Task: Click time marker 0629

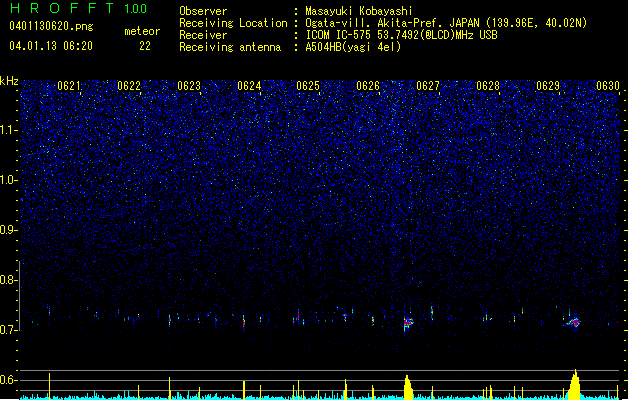Action: [x=548, y=86]
